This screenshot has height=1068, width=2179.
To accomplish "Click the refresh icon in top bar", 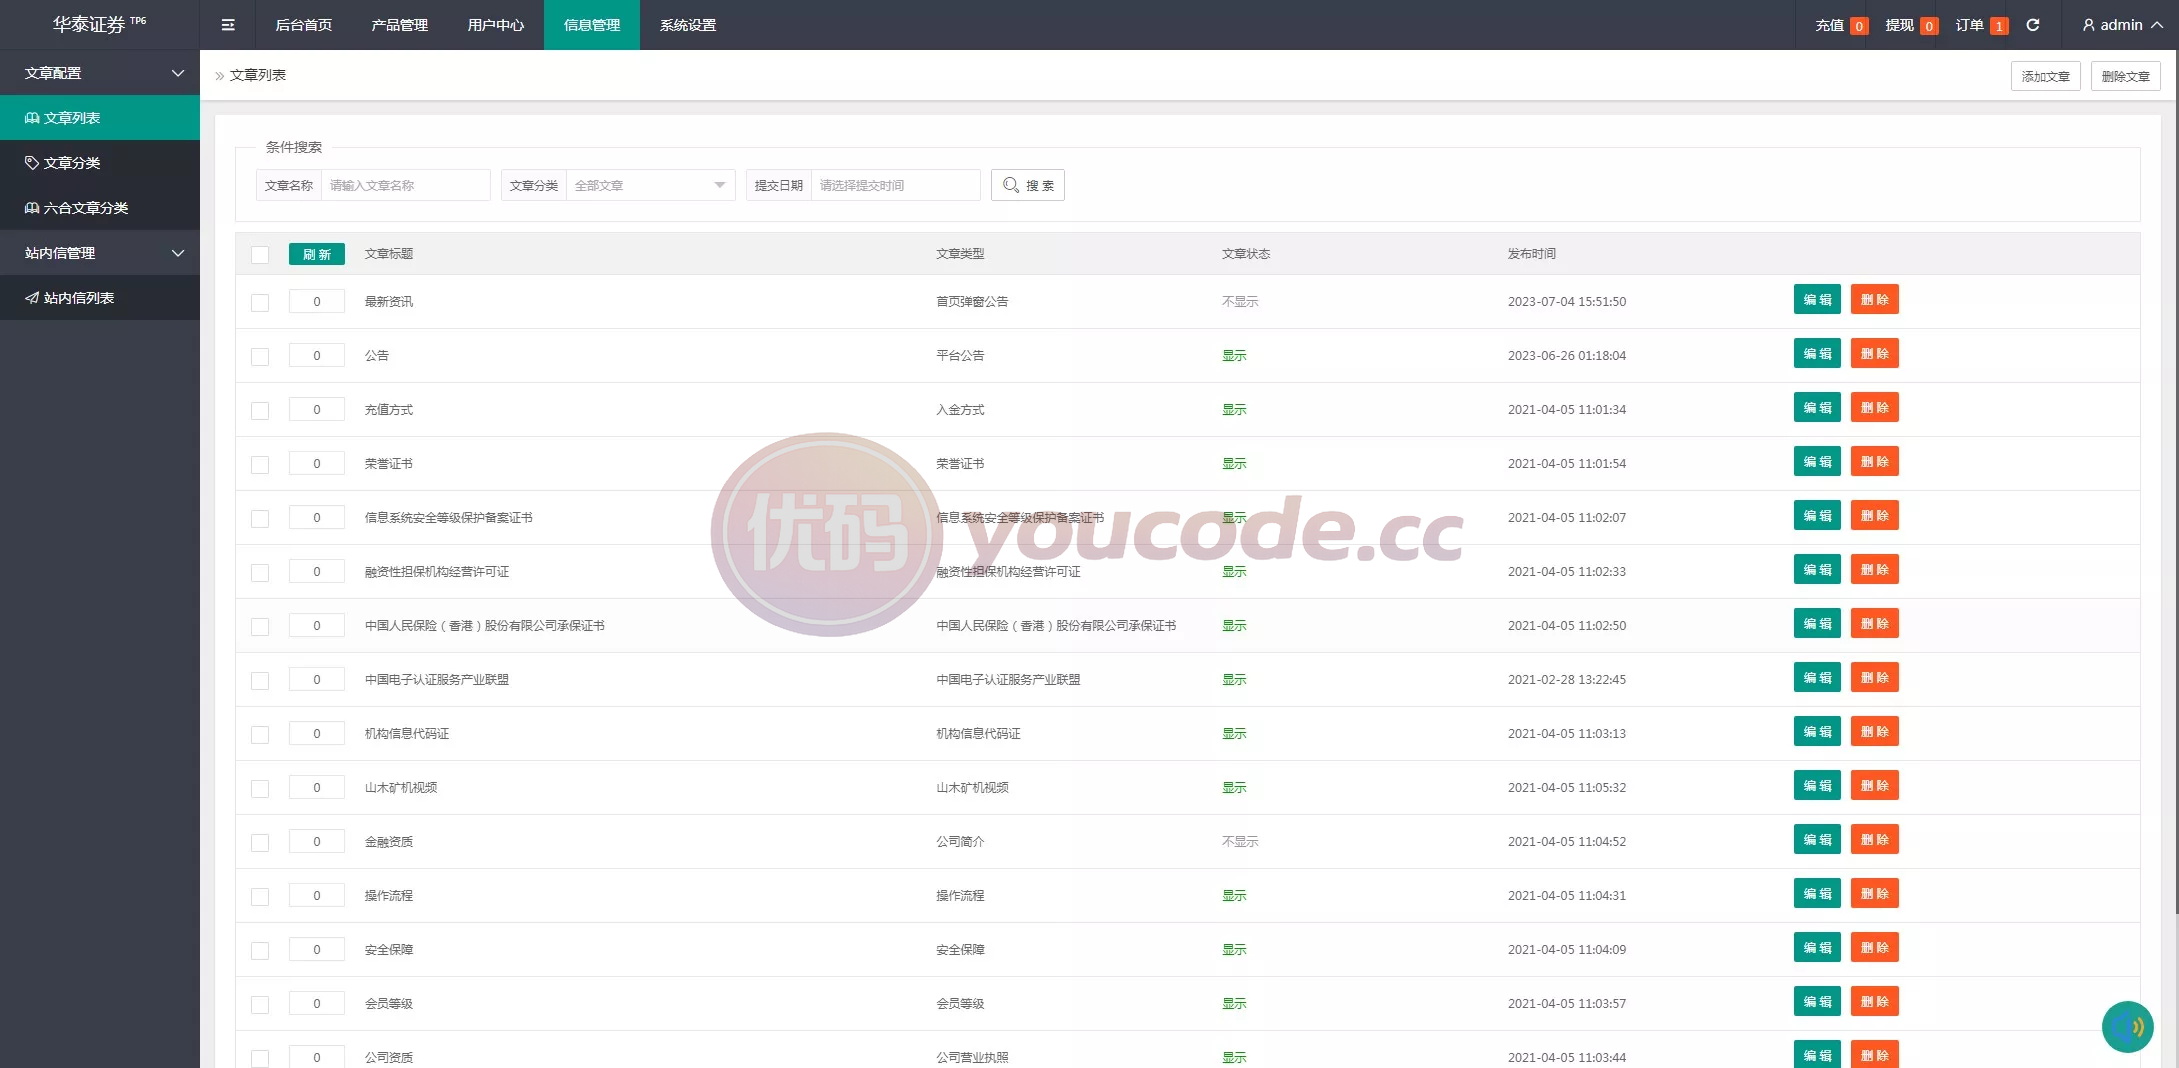I will point(2033,25).
